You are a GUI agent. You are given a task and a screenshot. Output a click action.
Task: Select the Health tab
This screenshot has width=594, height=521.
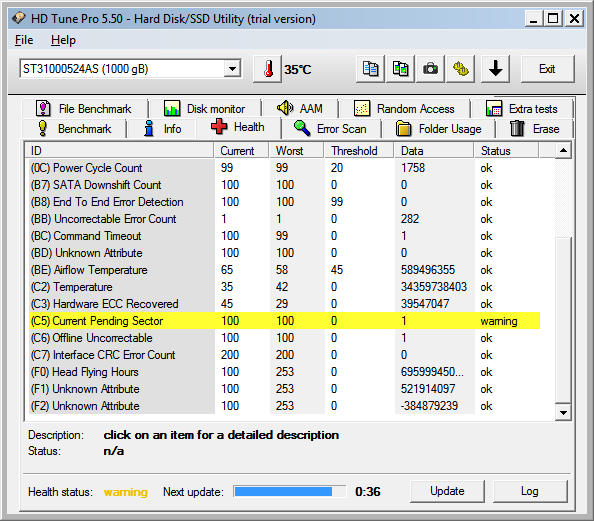[238, 127]
